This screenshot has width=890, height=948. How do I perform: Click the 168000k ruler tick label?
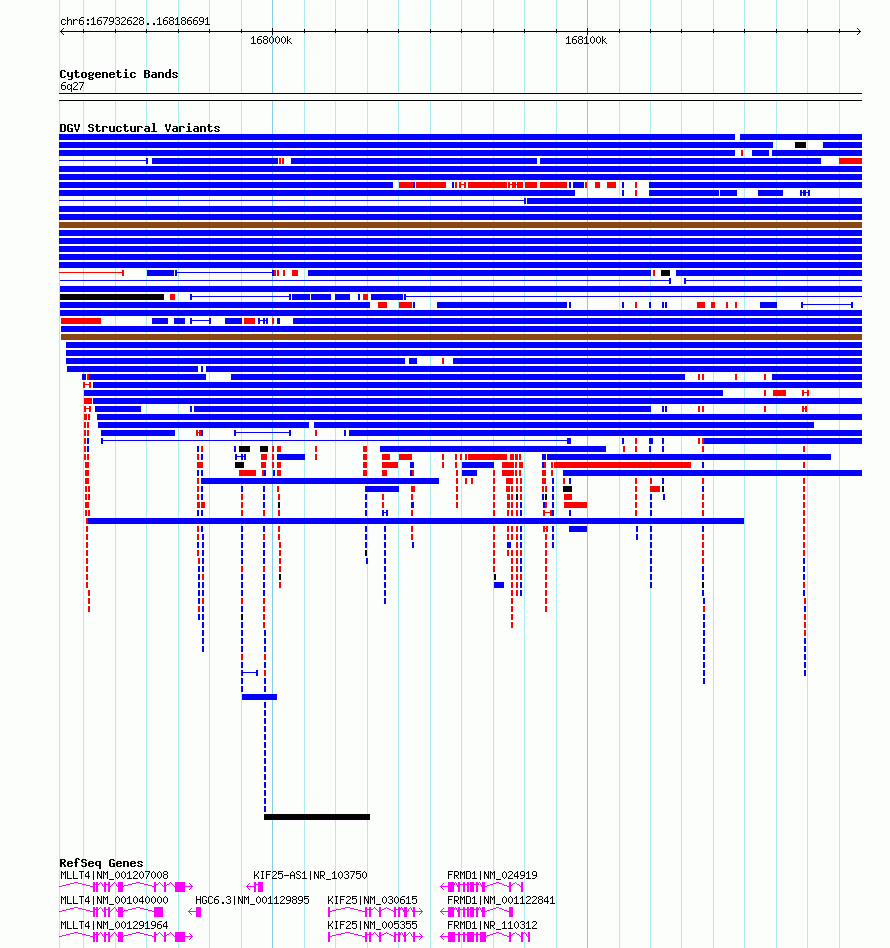pyautogui.click(x=271, y=41)
